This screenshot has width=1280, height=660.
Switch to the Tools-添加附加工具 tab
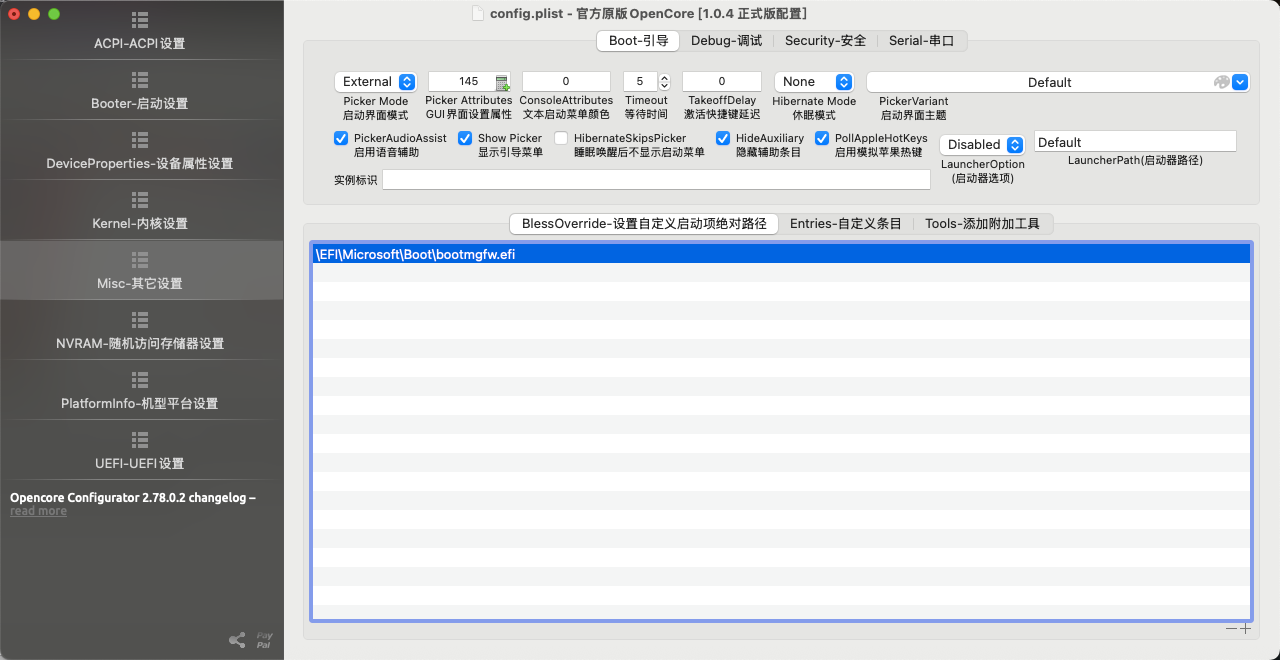[x=982, y=224]
